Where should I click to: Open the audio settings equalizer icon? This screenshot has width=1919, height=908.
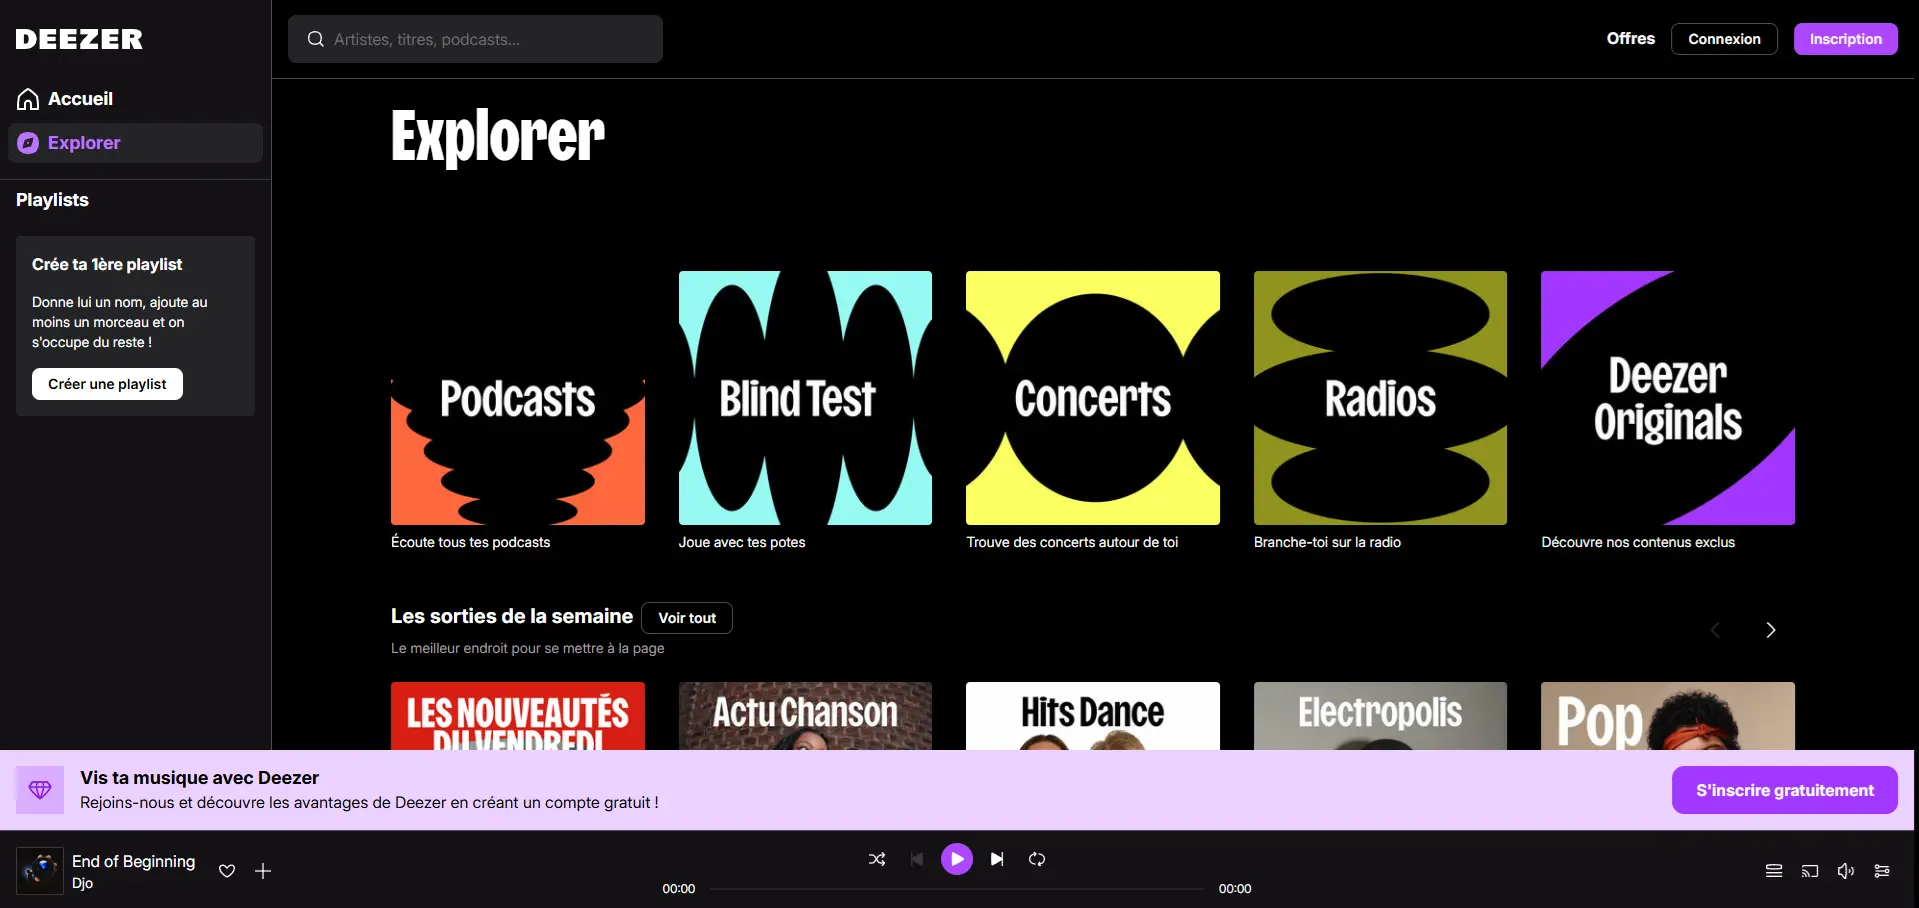point(1882,871)
